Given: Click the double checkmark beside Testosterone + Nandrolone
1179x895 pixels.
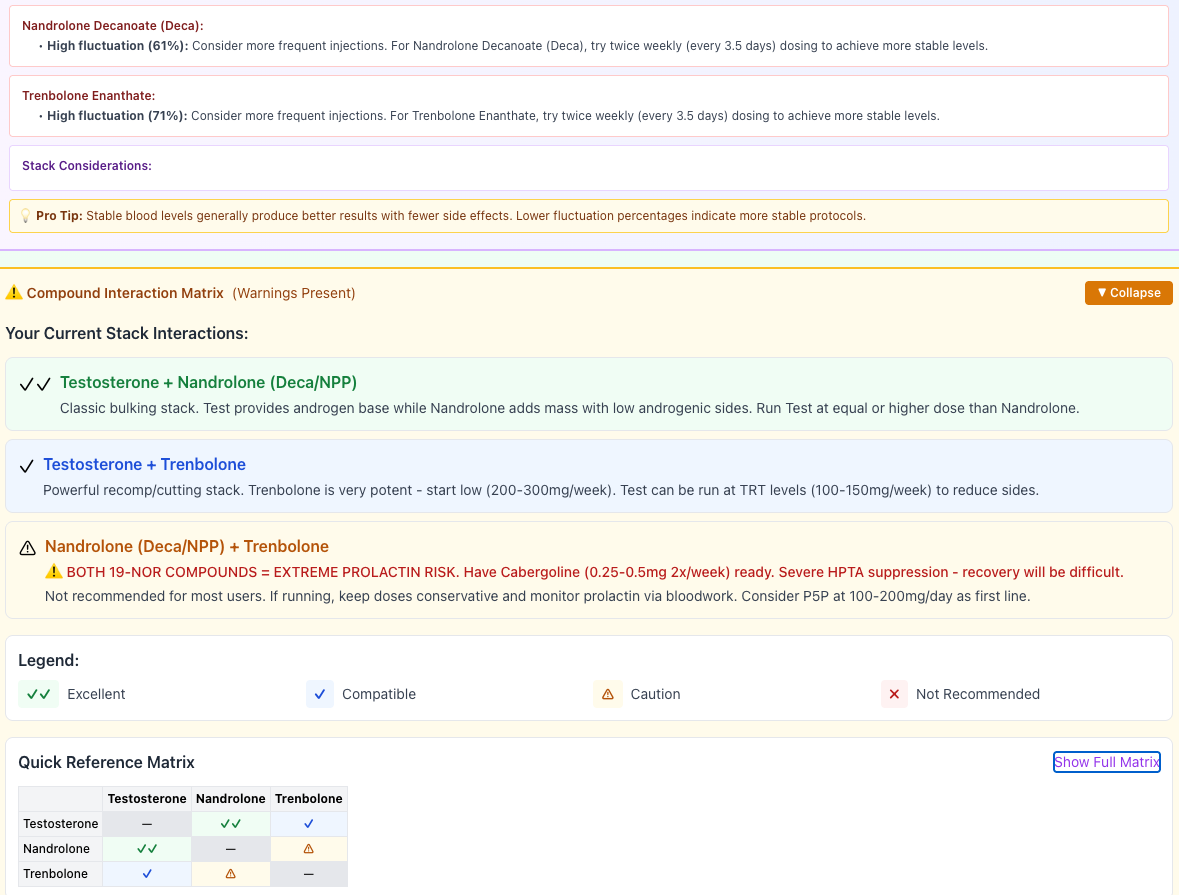Looking at the screenshot, I should tap(34, 383).
